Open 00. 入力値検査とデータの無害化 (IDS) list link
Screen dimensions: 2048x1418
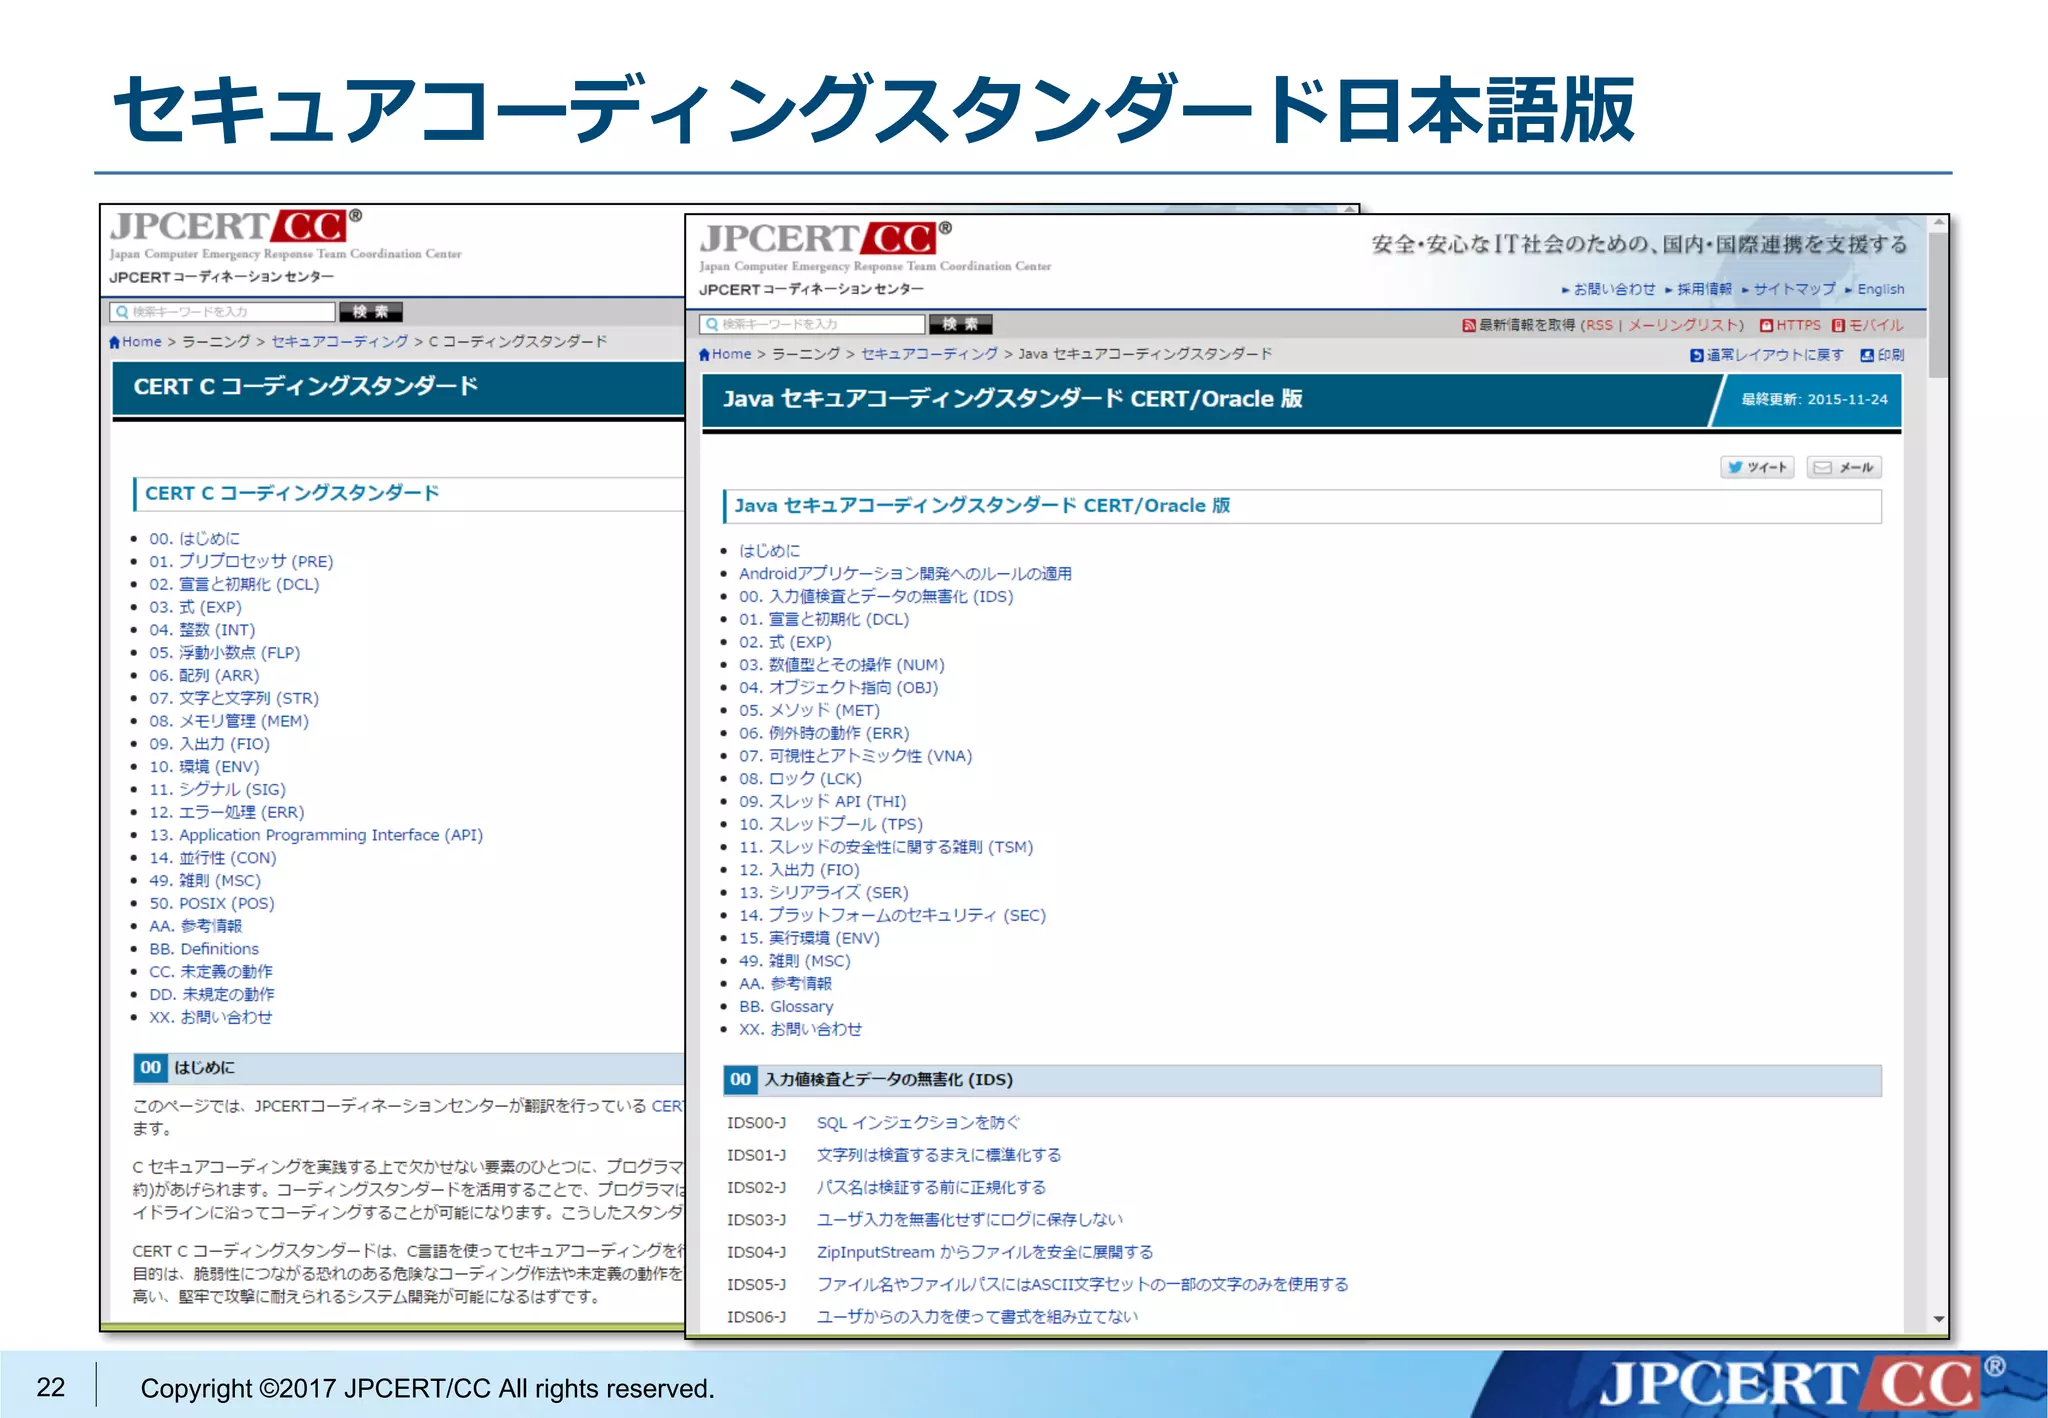pos(876,597)
